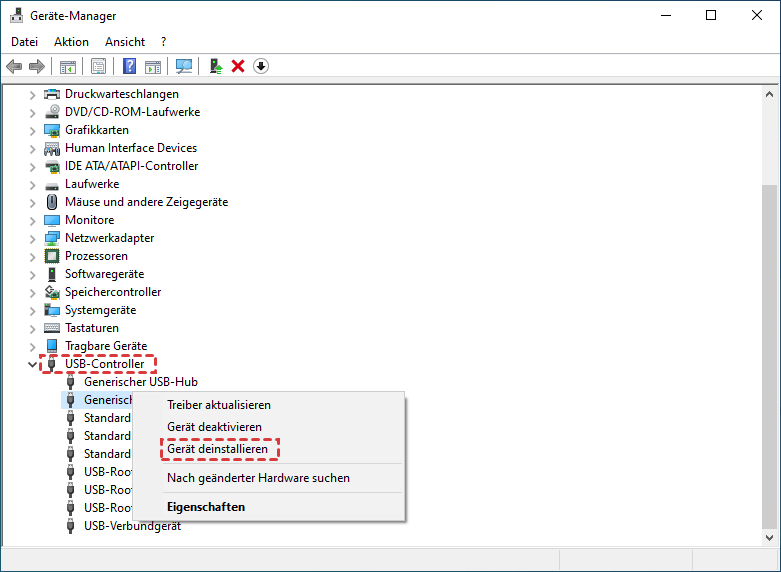This screenshot has height=572, width=781.
Task: Expand the Druckwarteschlangen node
Action: (32, 95)
